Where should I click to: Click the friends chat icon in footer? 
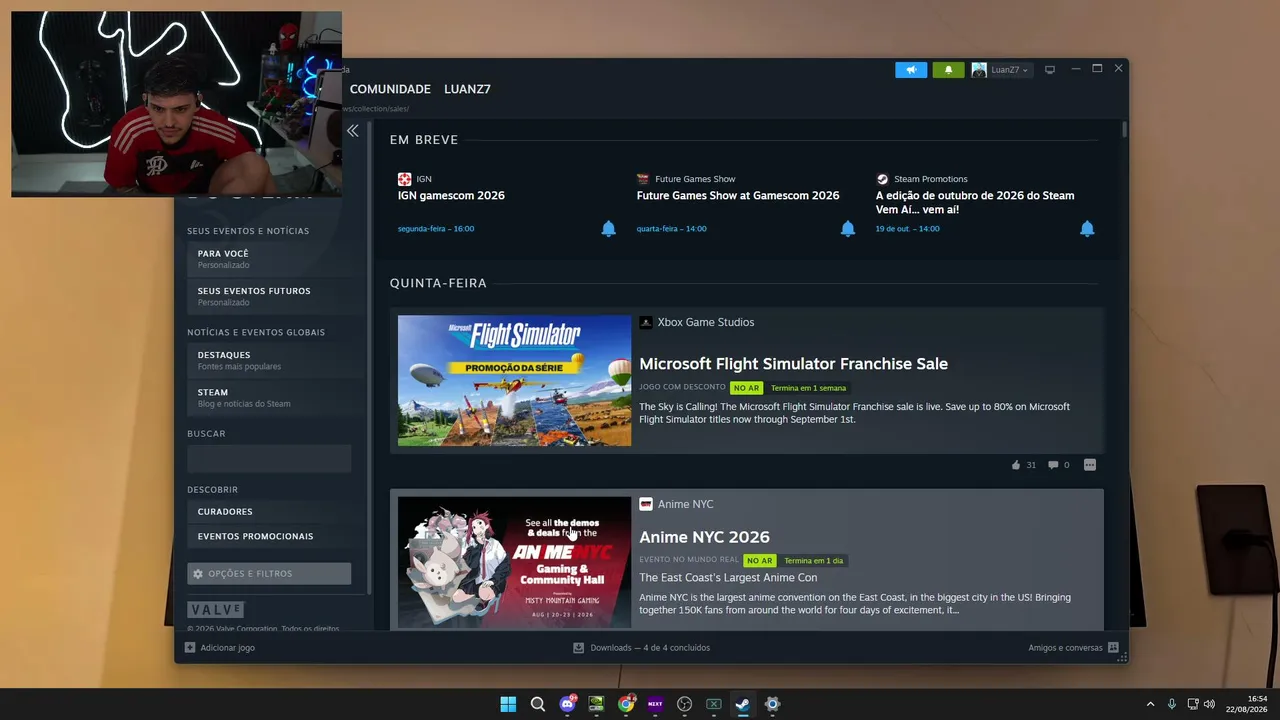coord(1113,648)
